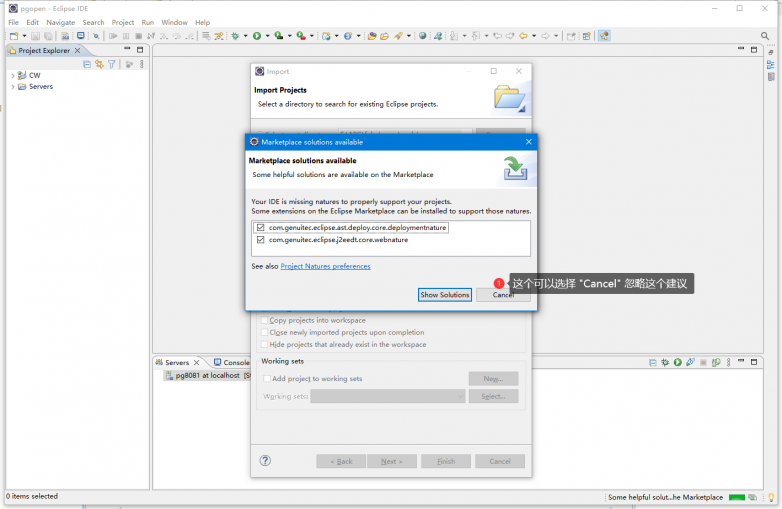Expand the CW project tree node

[x=12, y=75]
